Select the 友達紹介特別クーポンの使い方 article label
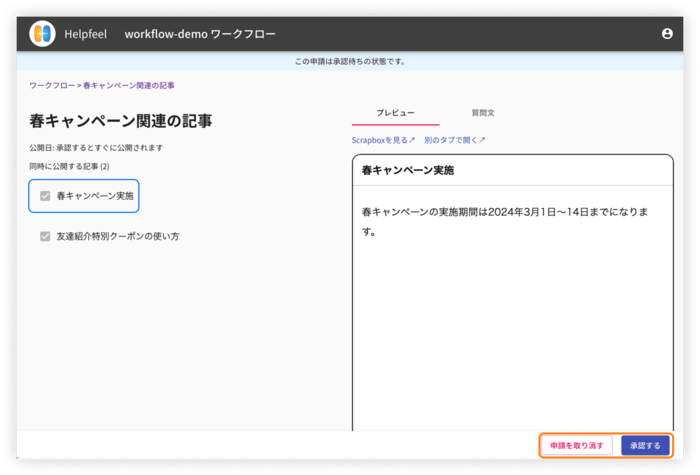This screenshot has height=475, width=700. [118, 236]
